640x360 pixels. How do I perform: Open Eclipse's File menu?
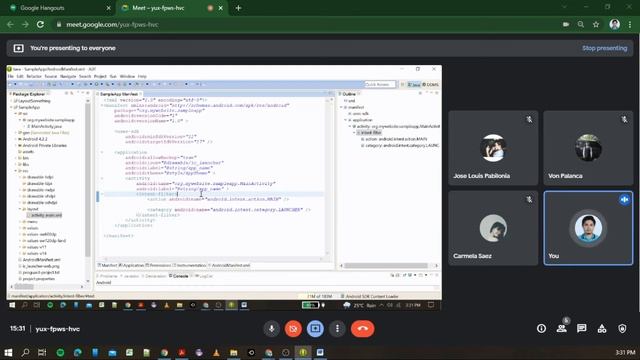click(x=11, y=76)
